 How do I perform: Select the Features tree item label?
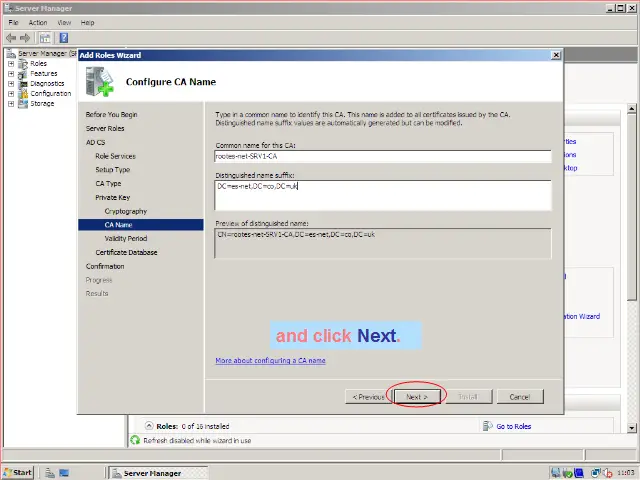click(44, 74)
